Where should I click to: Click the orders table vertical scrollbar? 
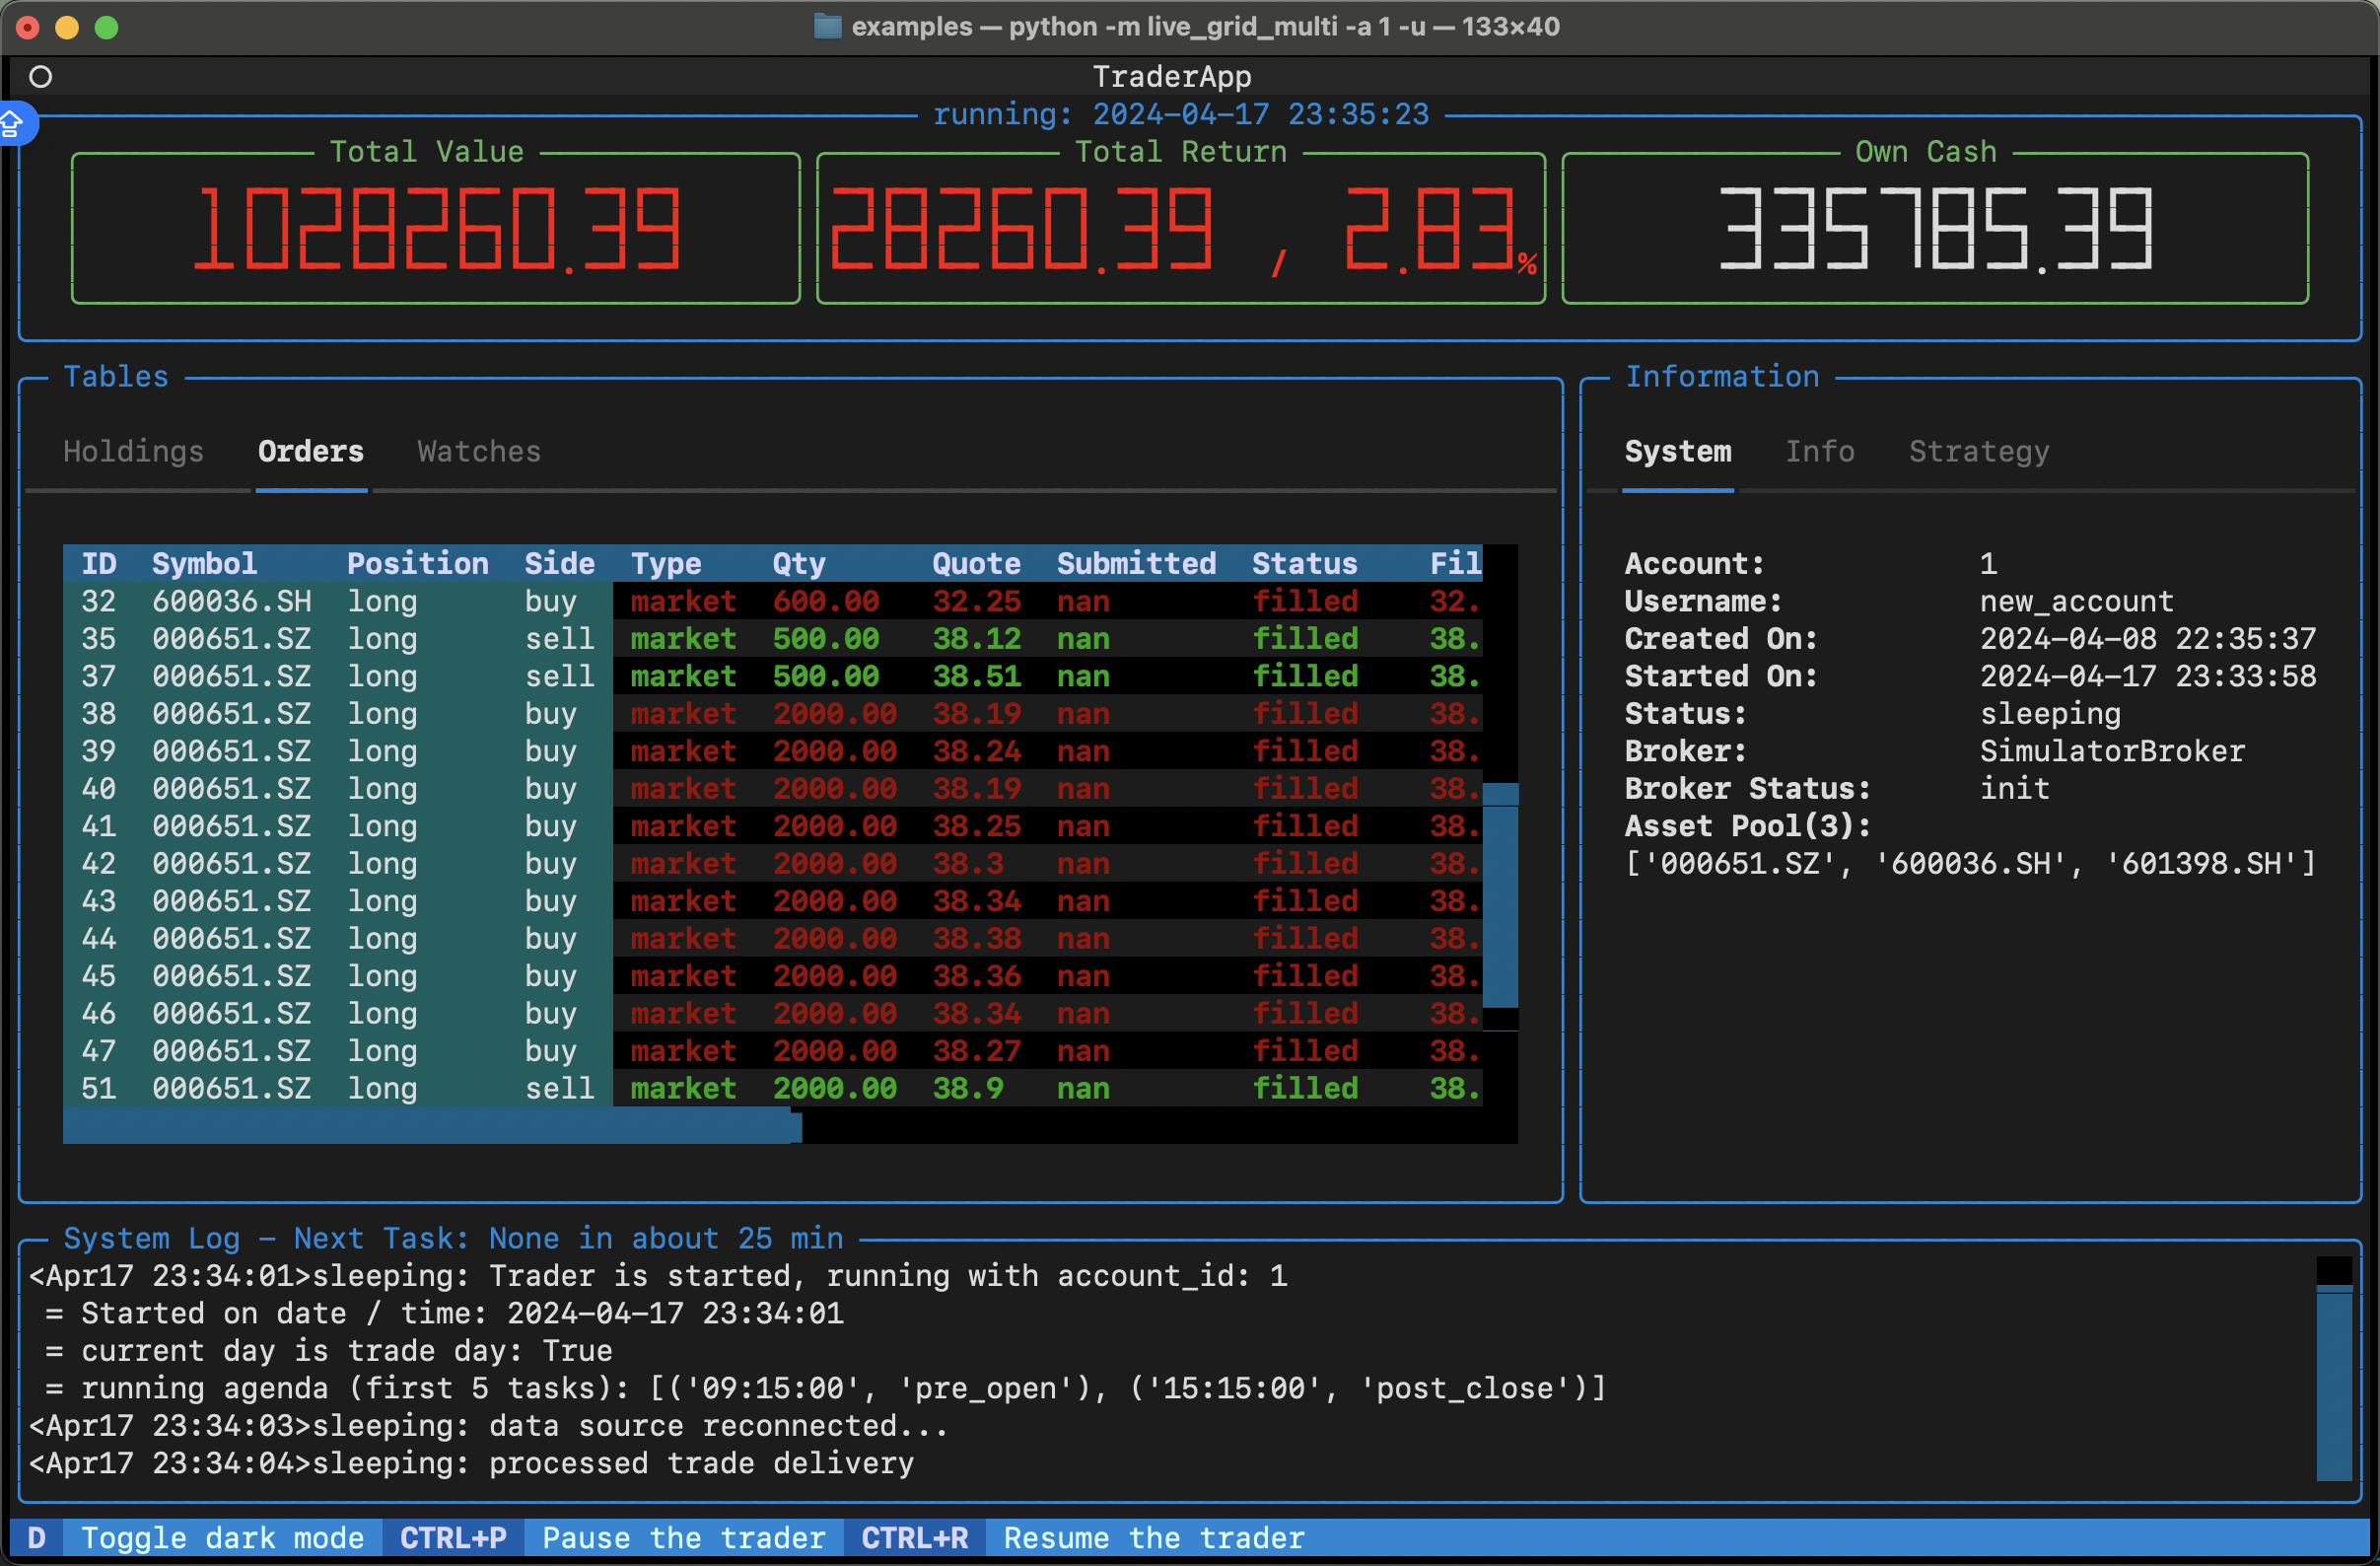[1499, 897]
